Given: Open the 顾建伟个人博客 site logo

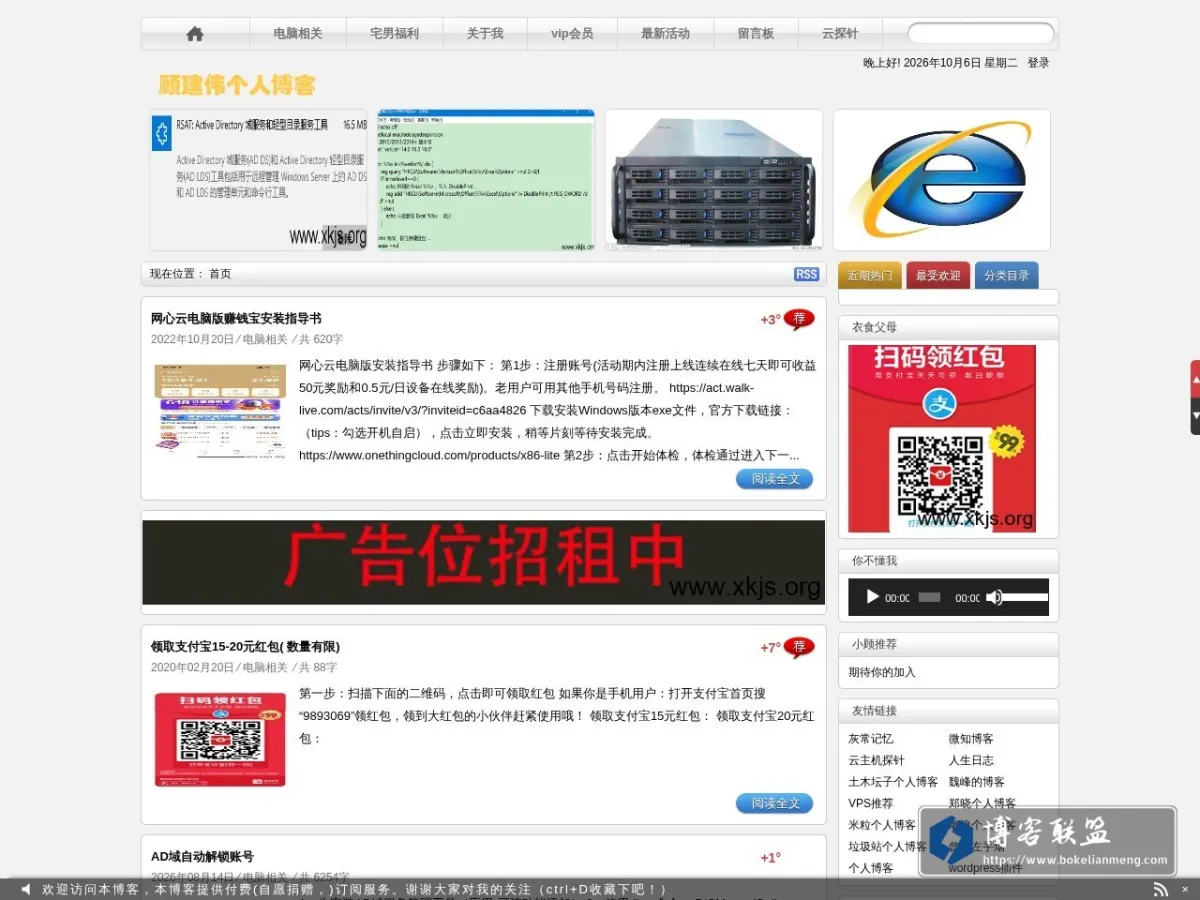Looking at the screenshot, I should (x=237, y=85).
